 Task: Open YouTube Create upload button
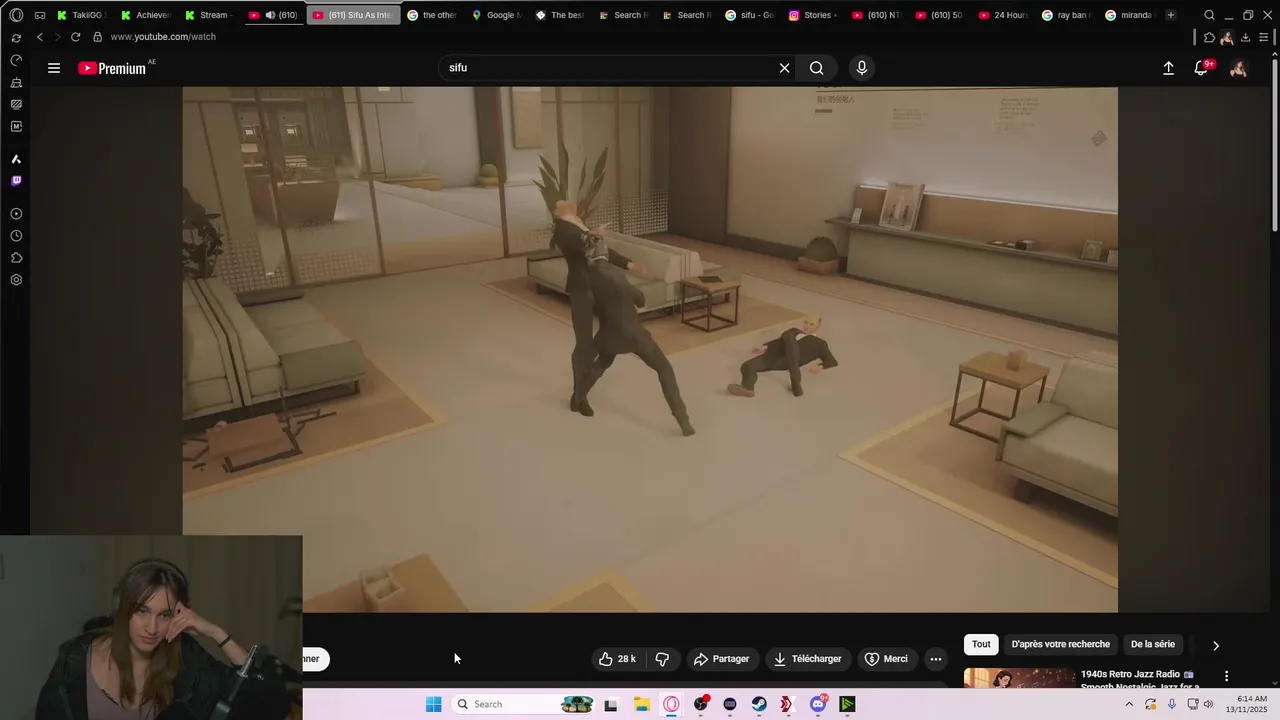pyautogui.click(x=1168, y=68)
